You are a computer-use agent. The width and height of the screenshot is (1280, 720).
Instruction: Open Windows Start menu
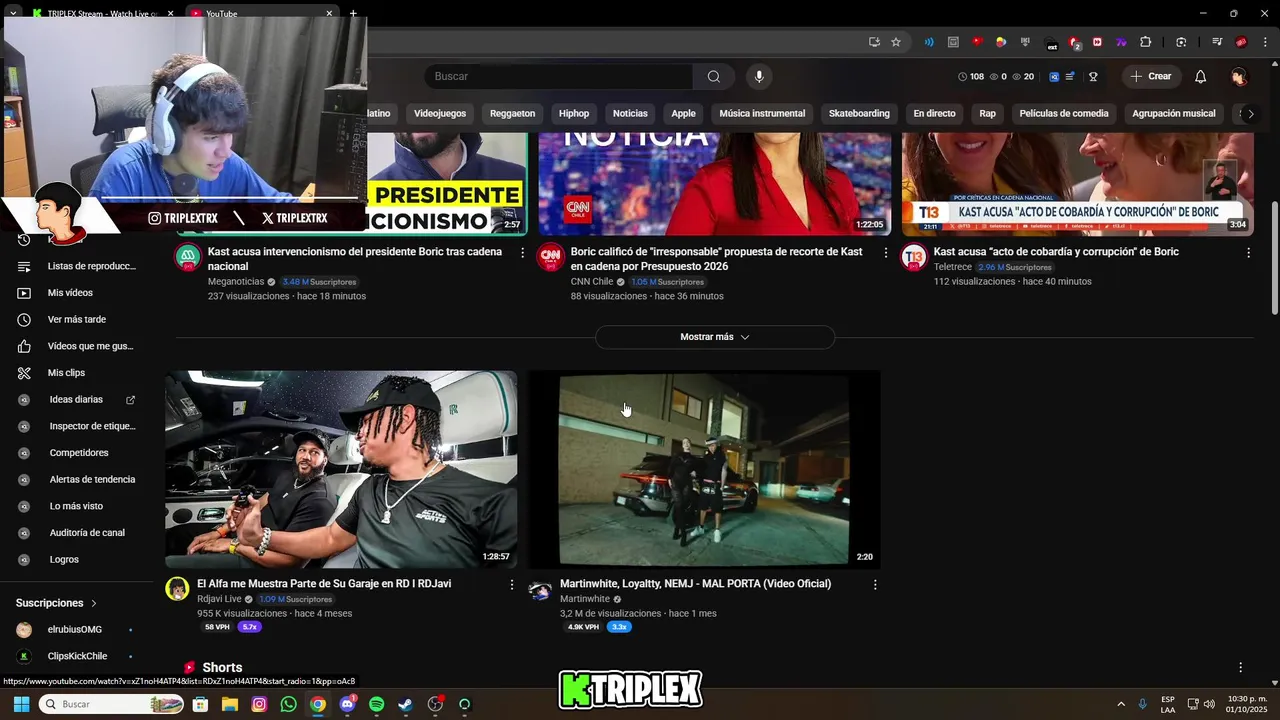coord(21,704)
